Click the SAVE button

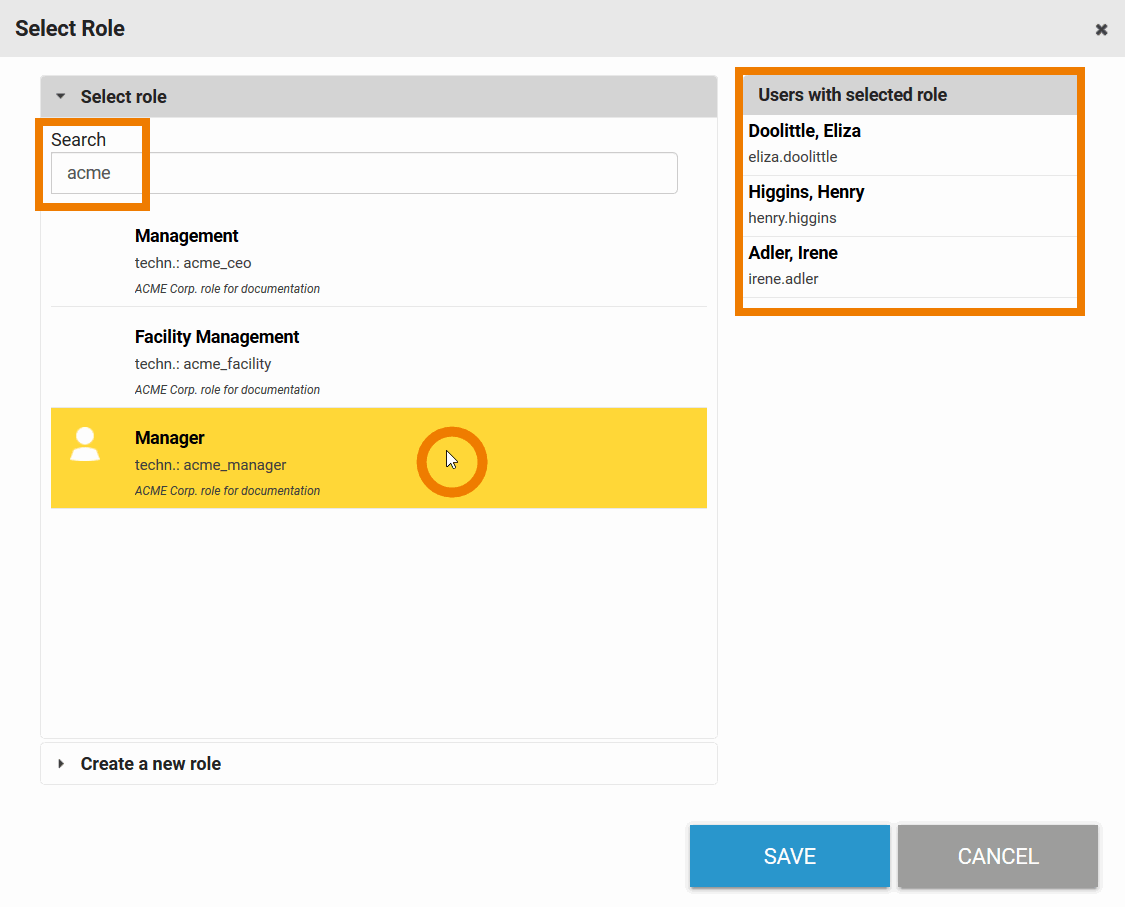(789, 856)
